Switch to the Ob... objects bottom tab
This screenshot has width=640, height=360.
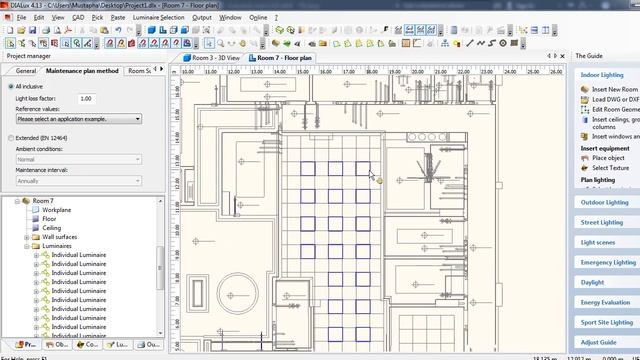(57, 344)
